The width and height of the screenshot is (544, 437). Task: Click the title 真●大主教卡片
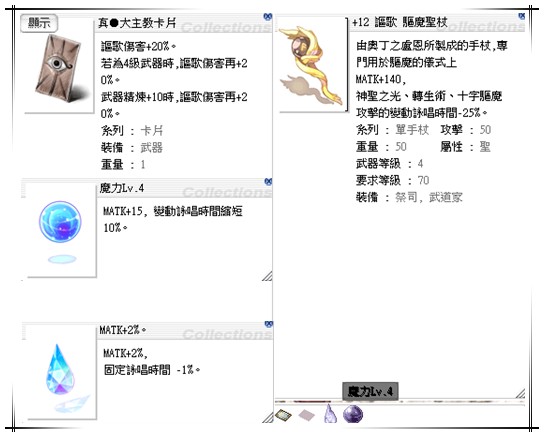pos(137,23)
